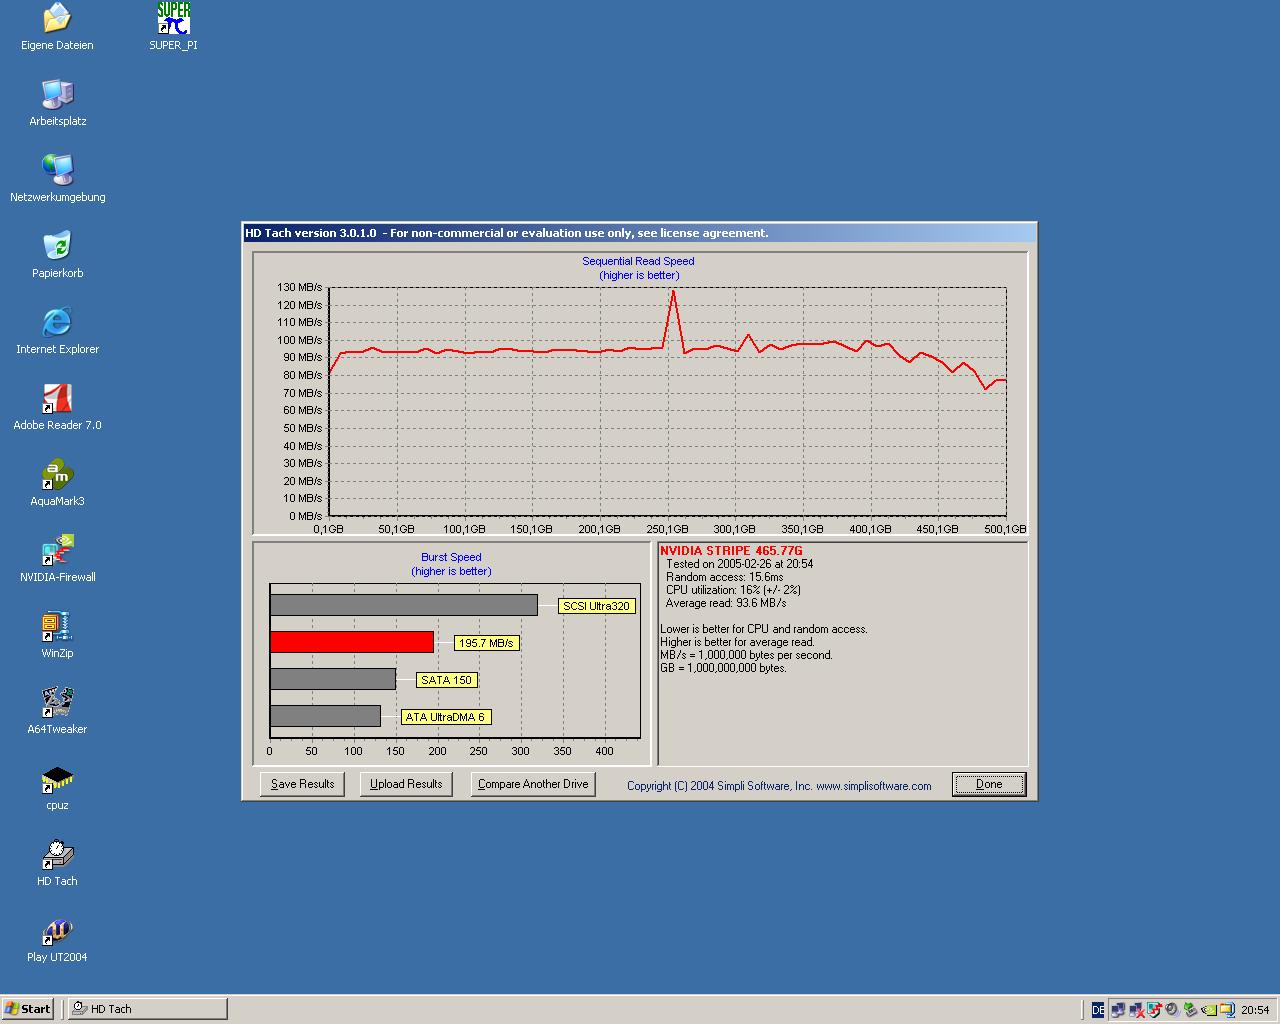This screenshot has width=1280, height=1024.
Task: Launch the Play UT2004 desktop shortcut
Action: 57,939
